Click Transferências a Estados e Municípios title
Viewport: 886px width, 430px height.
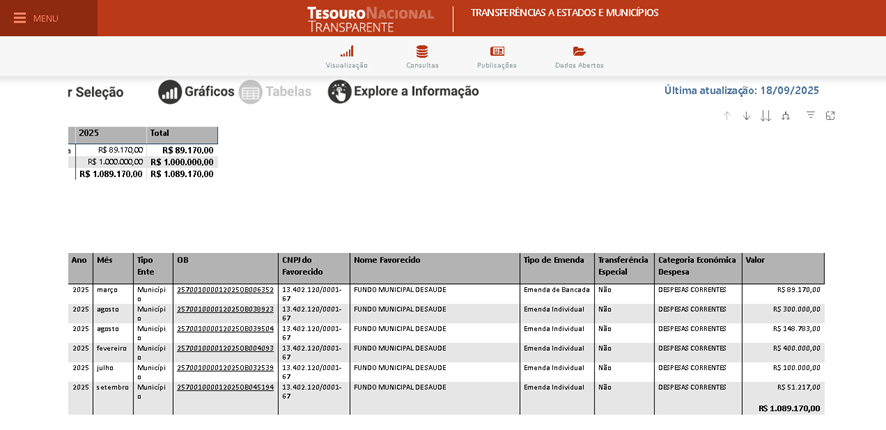564,12
